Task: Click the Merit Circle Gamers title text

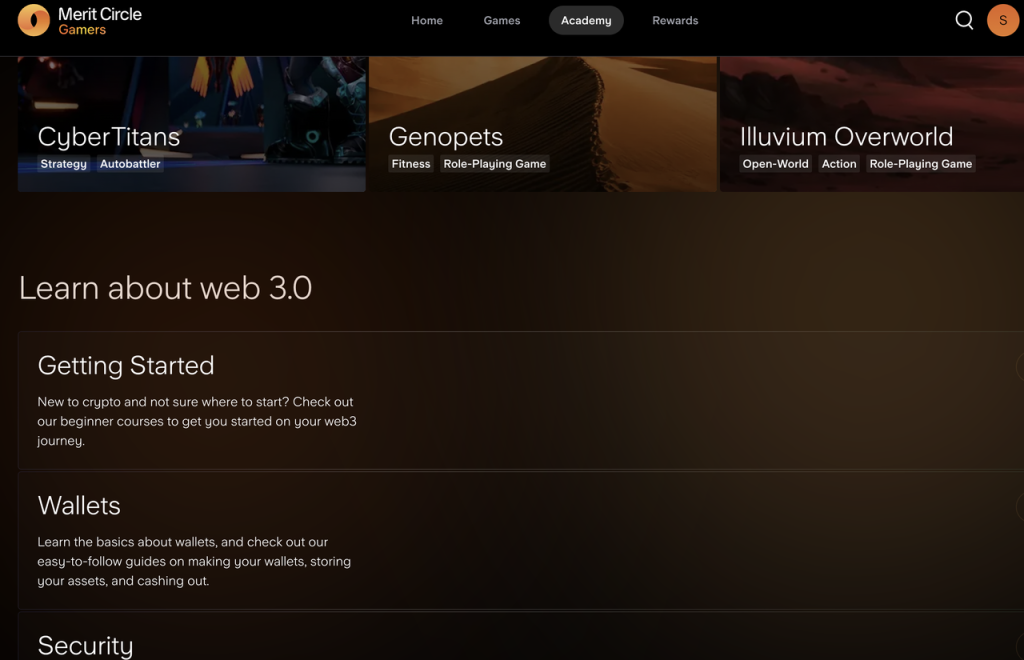Action: (x=100, y=21)
